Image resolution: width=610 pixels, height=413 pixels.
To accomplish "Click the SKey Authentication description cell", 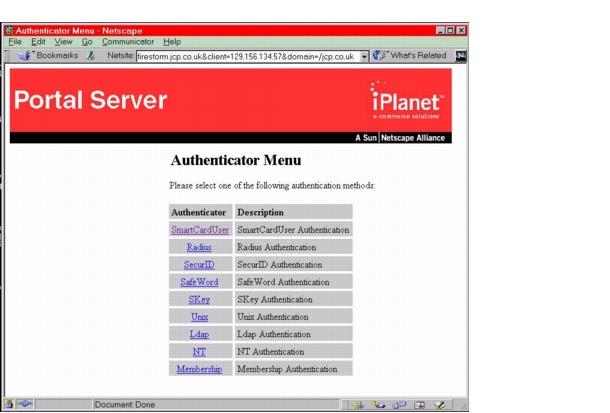I will tap(294, 299).
